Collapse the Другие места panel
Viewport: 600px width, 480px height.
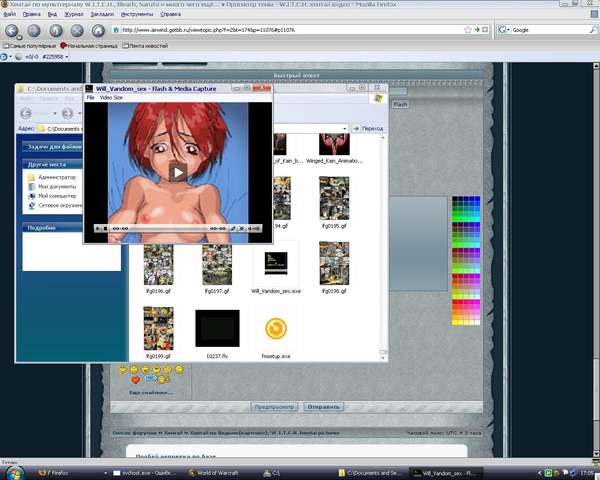pos(52,165)
